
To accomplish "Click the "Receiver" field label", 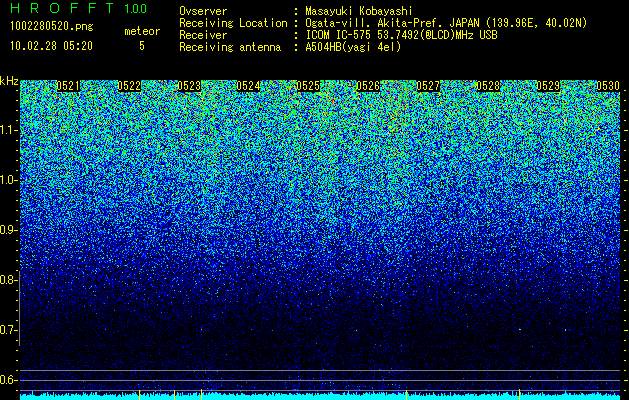I will [x=203, y=35].
